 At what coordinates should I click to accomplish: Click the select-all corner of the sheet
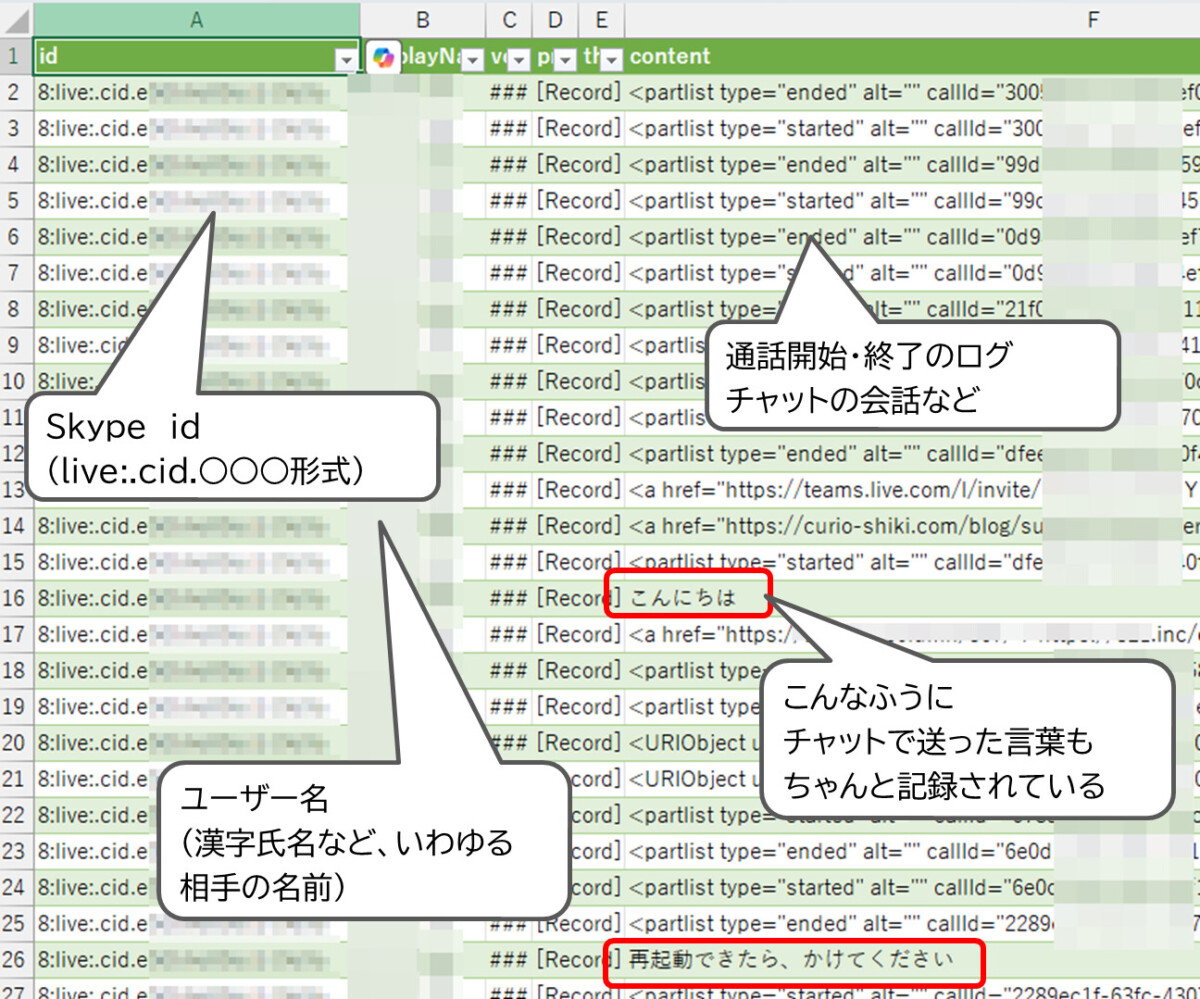(x=15, y=18)
